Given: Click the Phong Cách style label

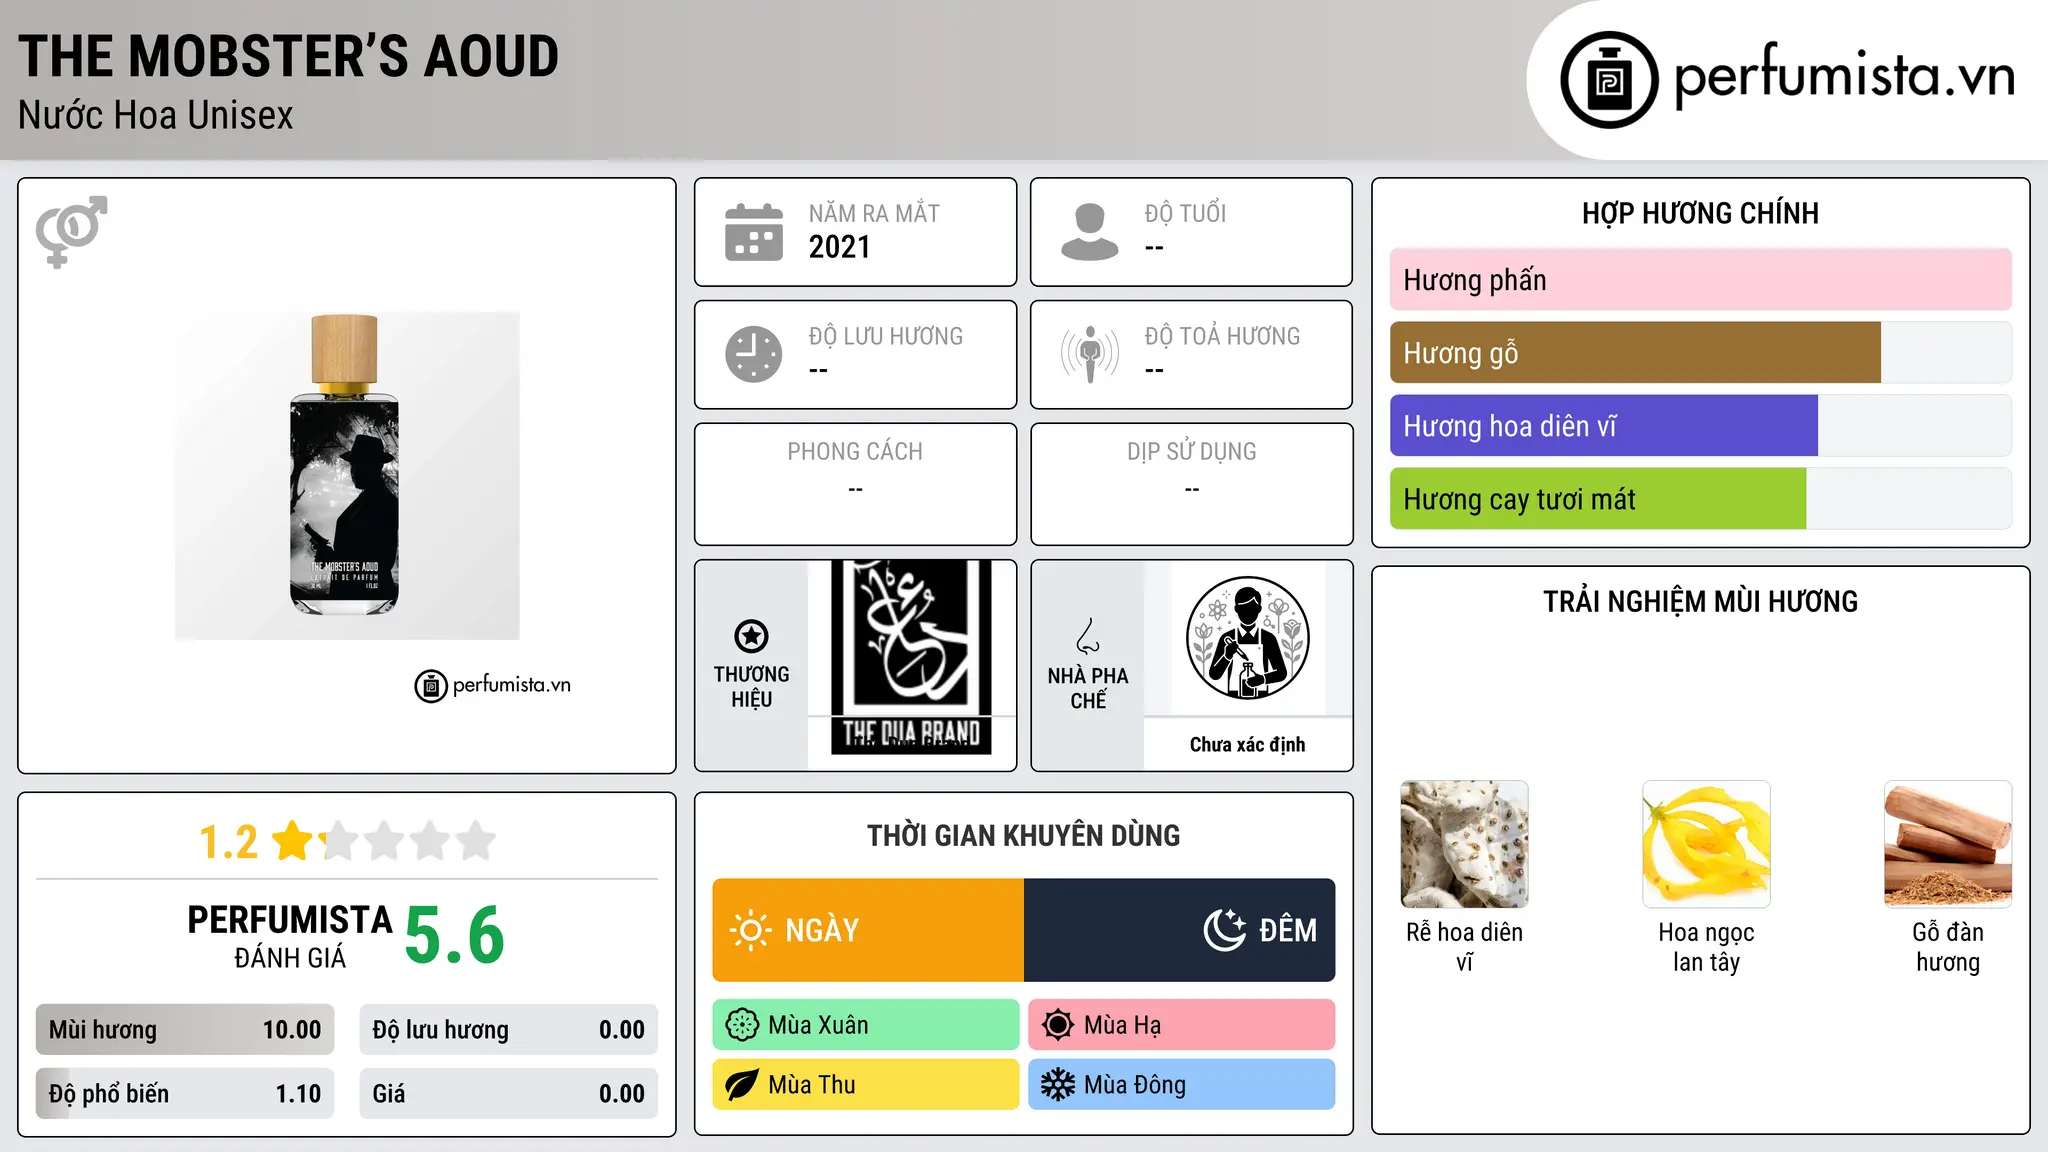Looking at the screenshot, I should 855,452.
